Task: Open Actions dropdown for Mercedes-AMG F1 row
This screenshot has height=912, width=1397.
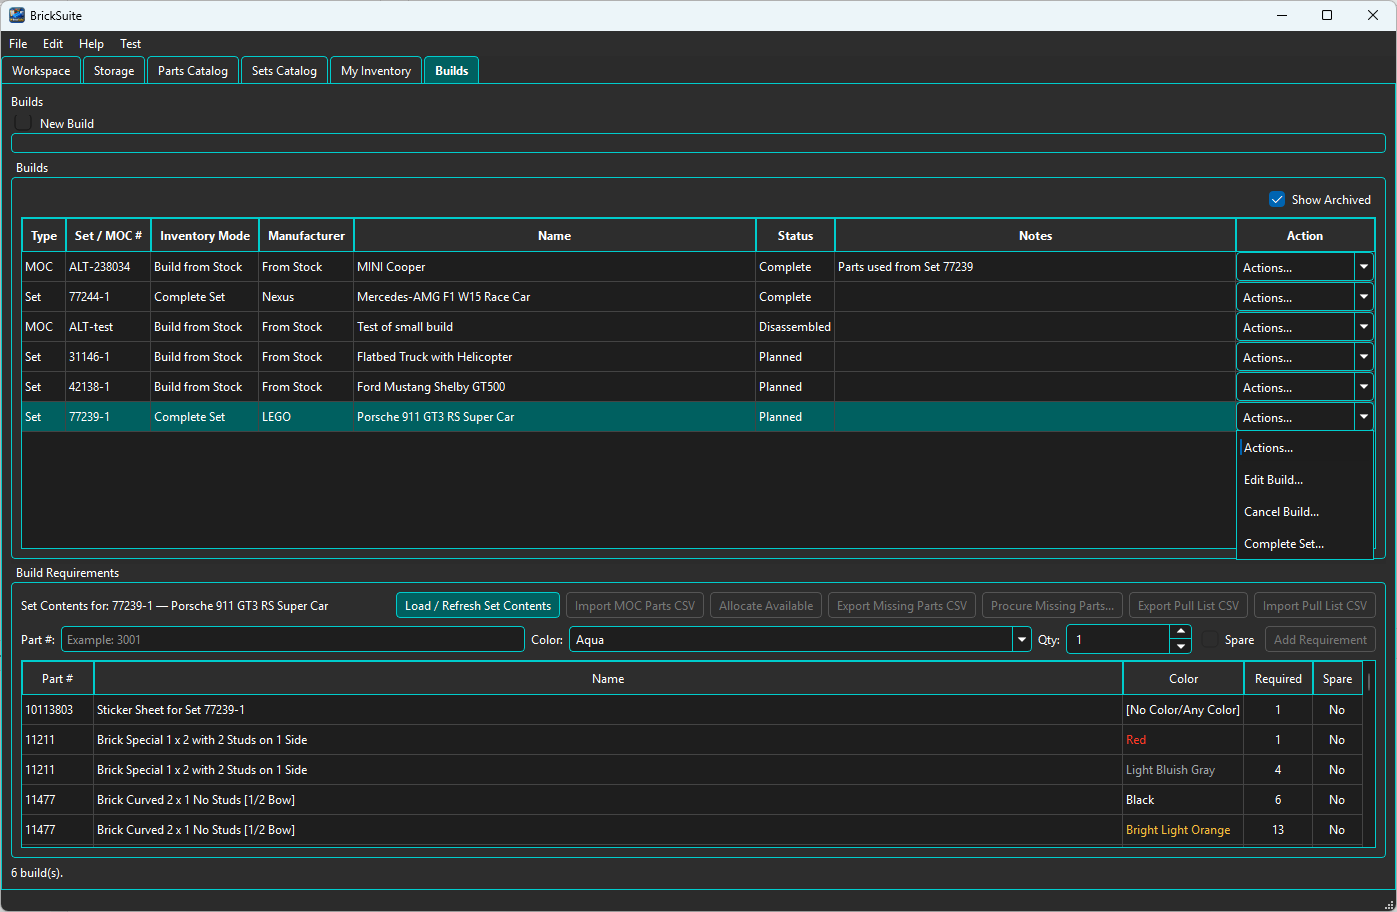Action: (x=1363, y=297)
